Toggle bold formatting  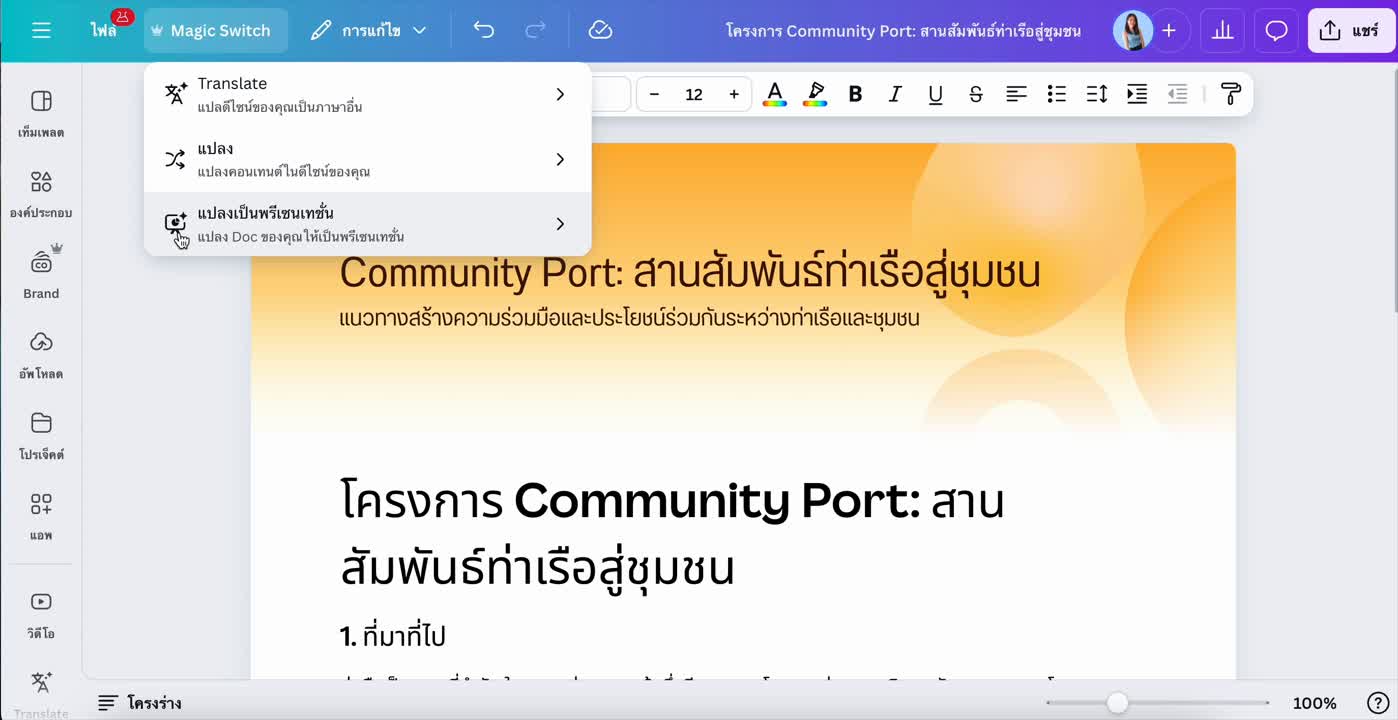click(x=855, y=93)
